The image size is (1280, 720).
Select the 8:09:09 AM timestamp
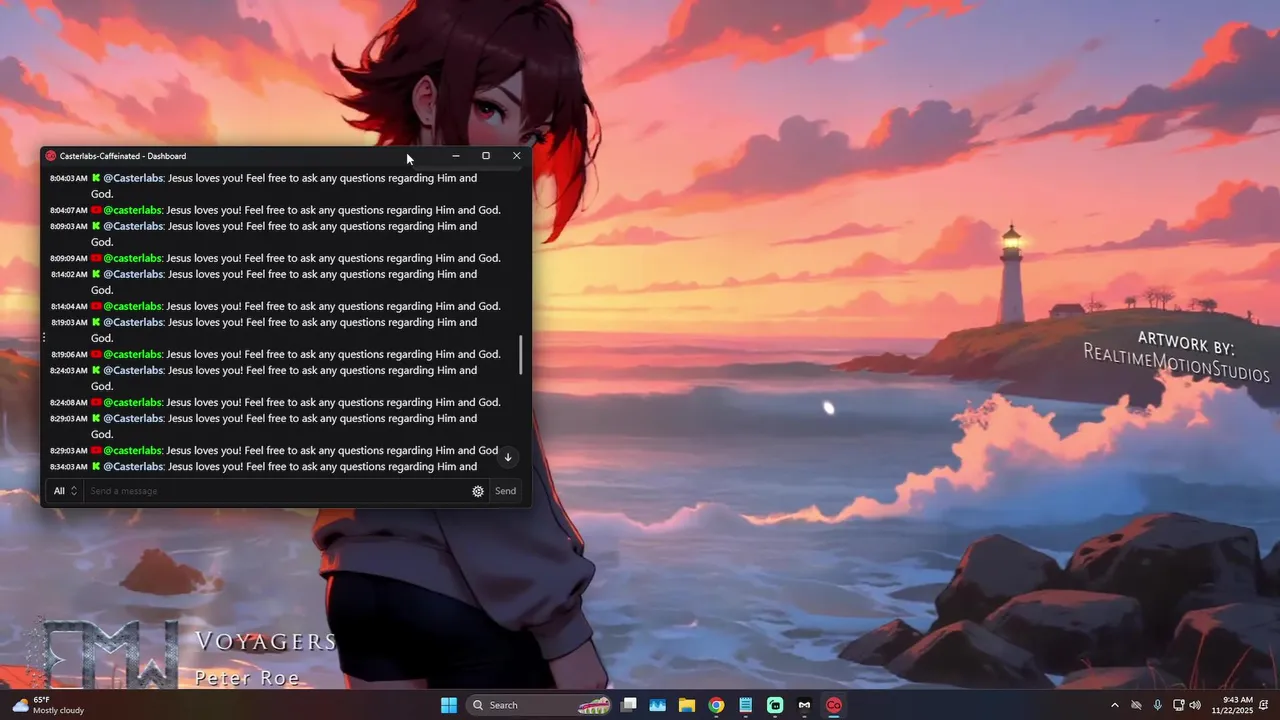point(69,259)
